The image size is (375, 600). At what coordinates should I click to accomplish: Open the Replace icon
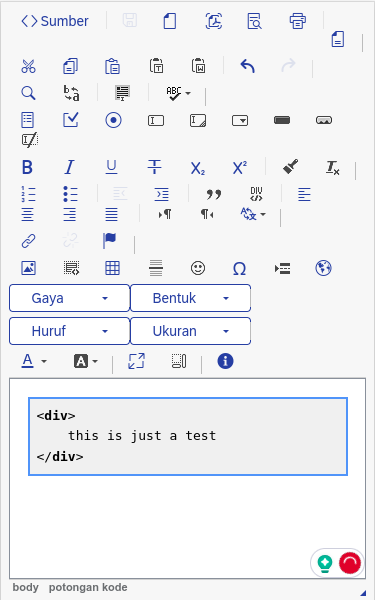(x=72, y=93)
